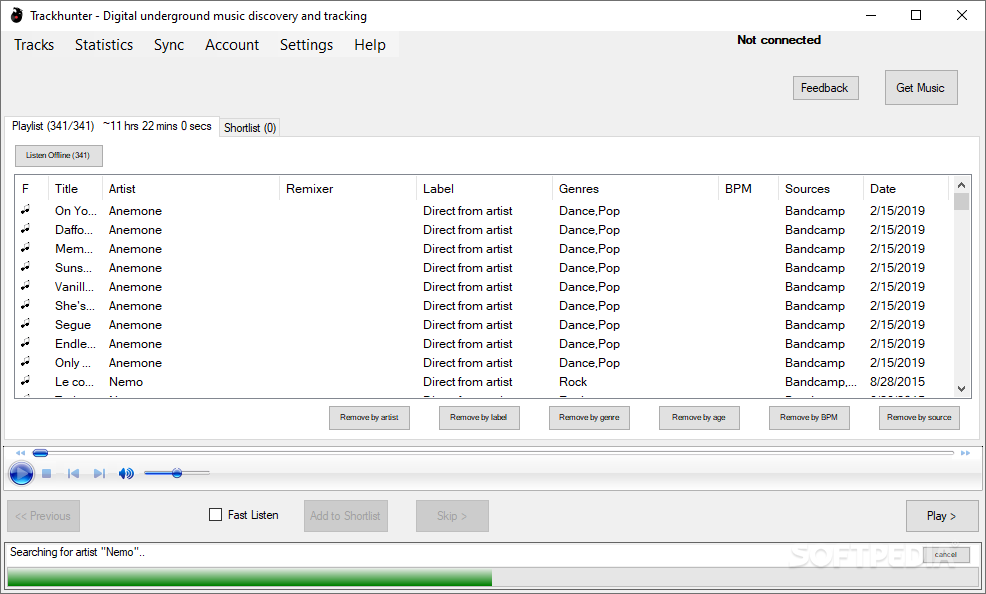Open the Help menu

point(370,45)
